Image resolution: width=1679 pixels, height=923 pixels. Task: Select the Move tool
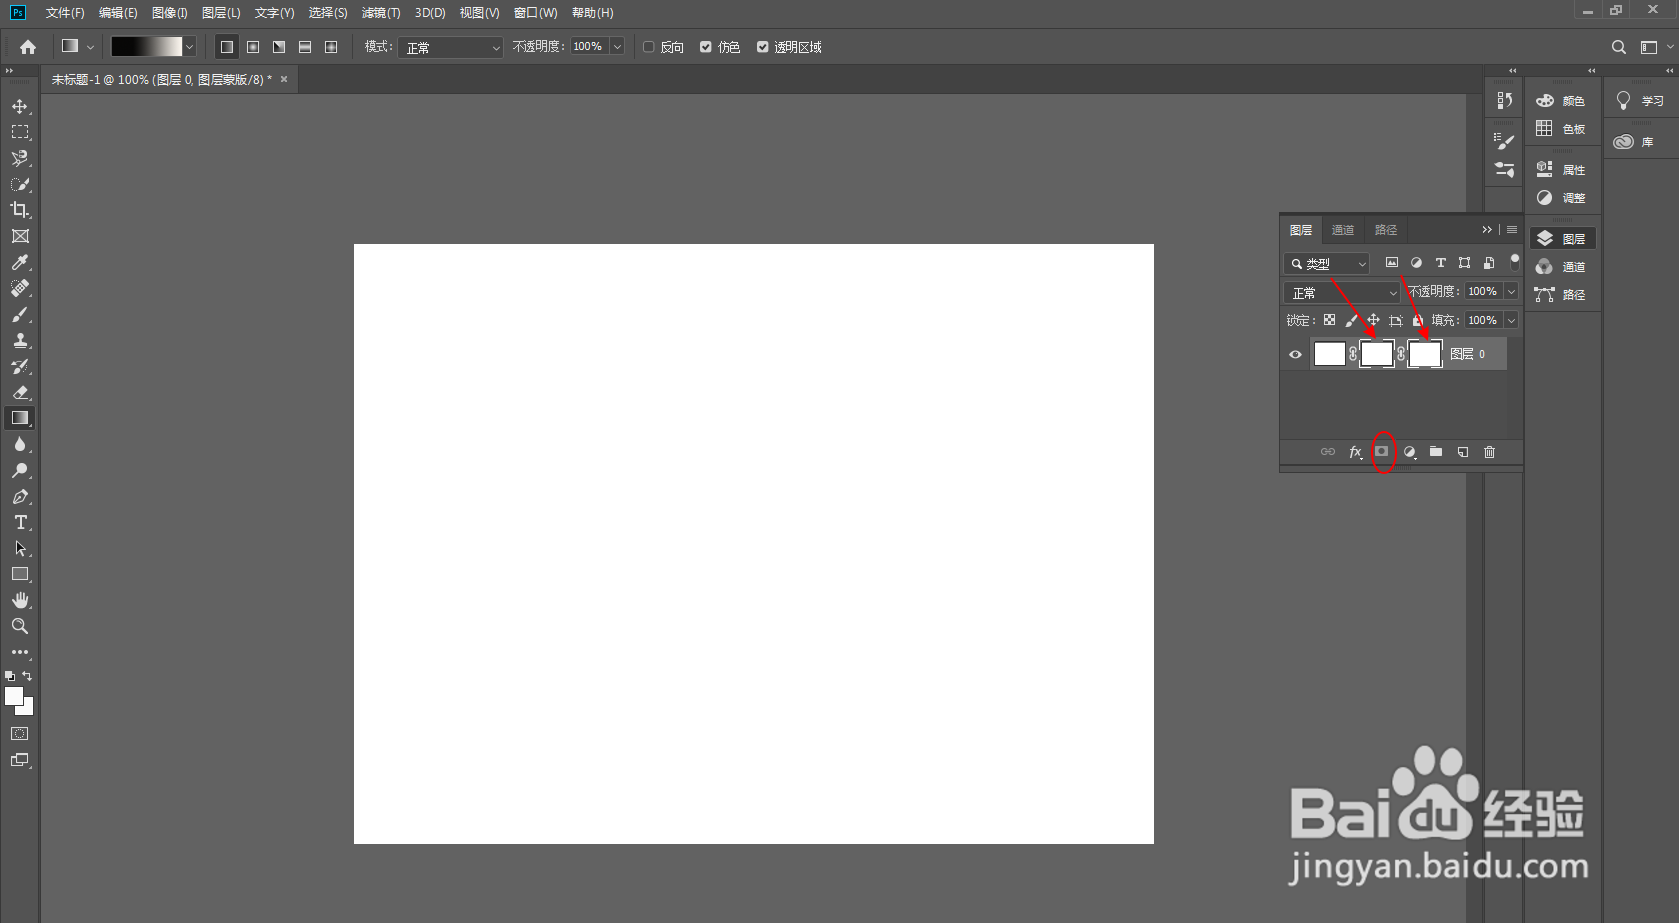[x=20, y=106]
